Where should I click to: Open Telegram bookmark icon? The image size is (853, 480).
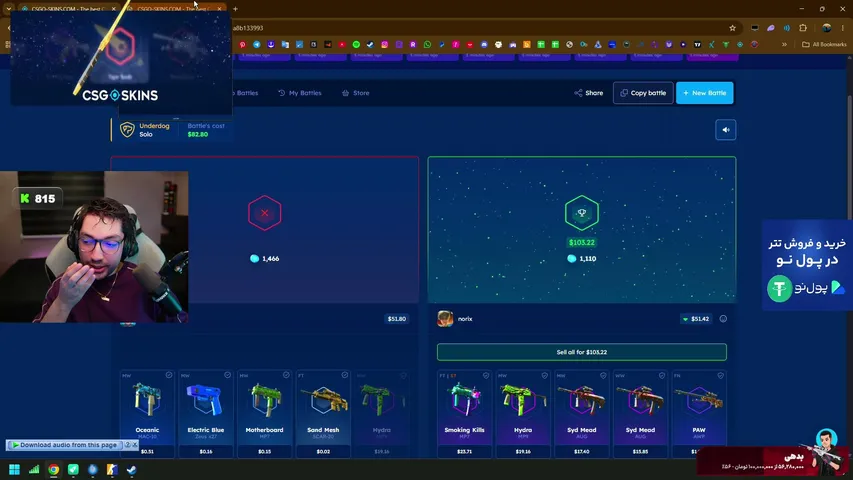click(x=257, y=45)
